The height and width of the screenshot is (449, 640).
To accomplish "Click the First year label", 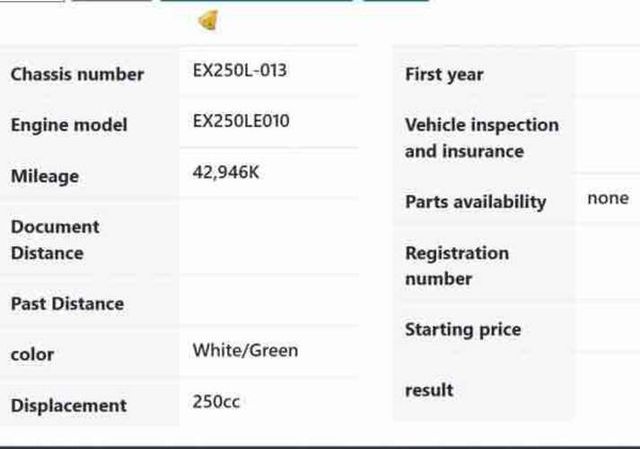I will point(444,74).
